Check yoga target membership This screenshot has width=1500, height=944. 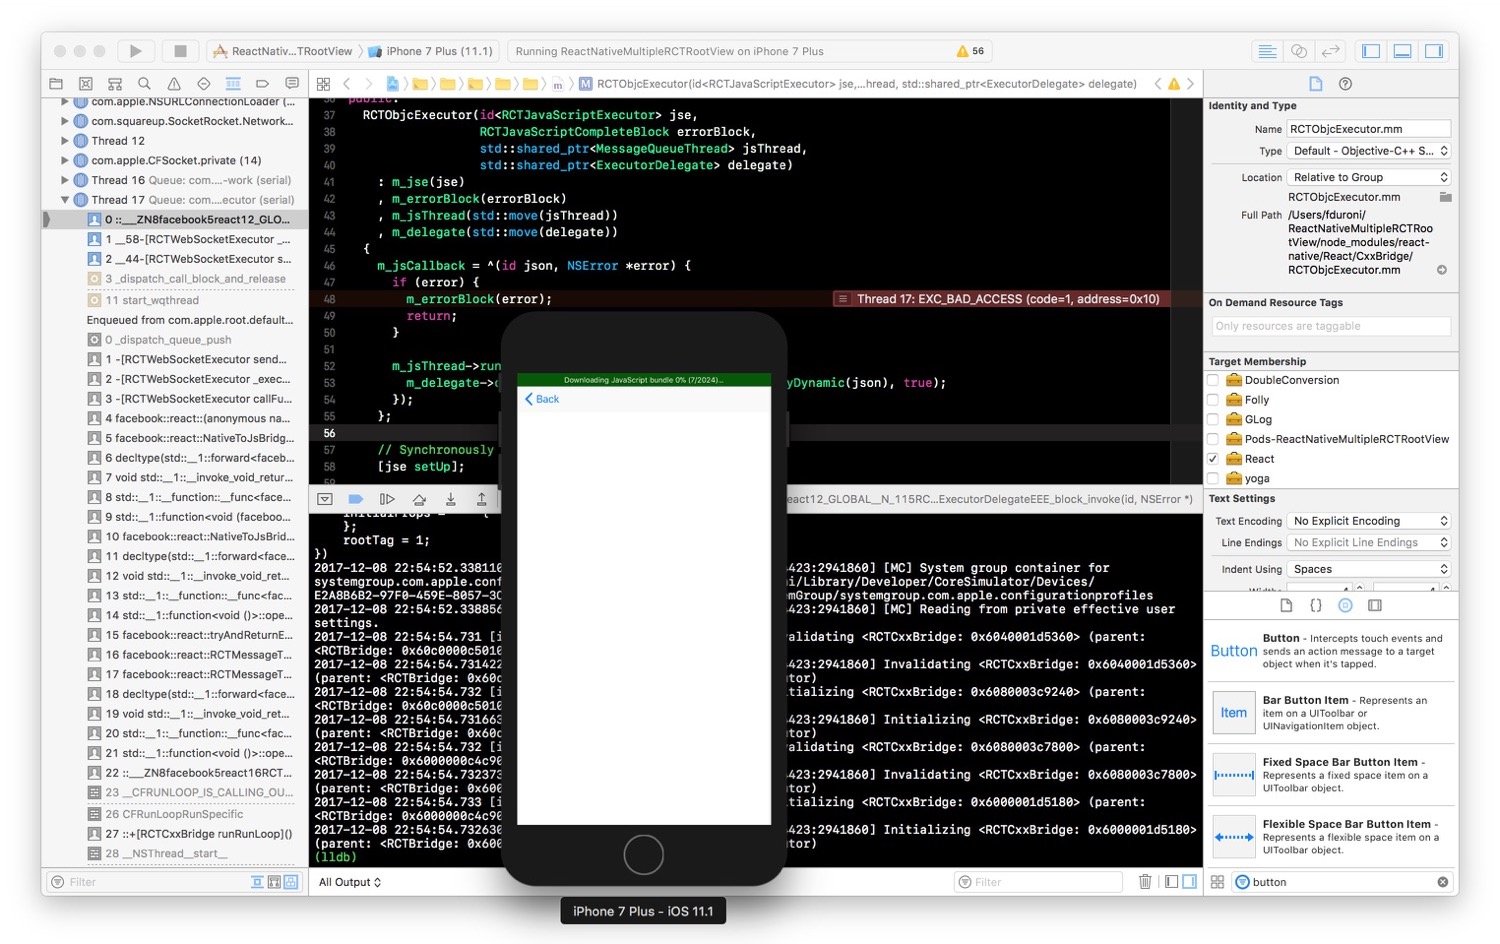click(1213, 478)
